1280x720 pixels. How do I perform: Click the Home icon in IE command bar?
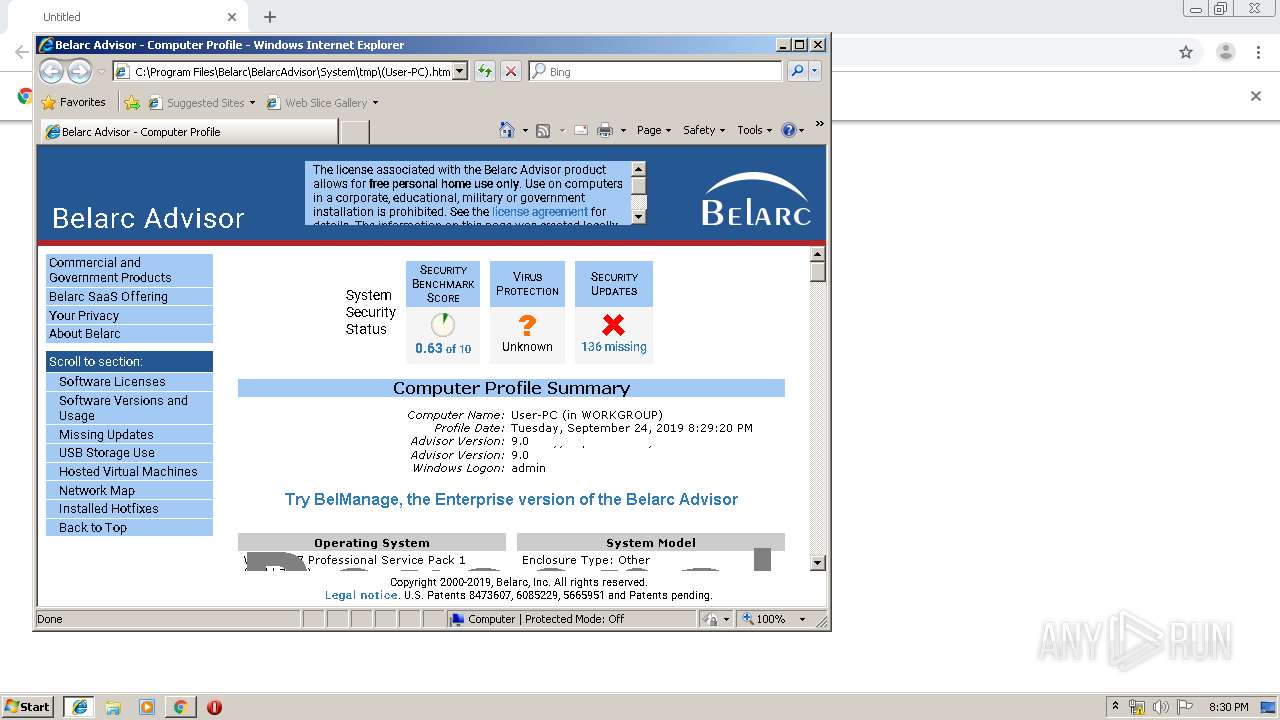[506, 130]
